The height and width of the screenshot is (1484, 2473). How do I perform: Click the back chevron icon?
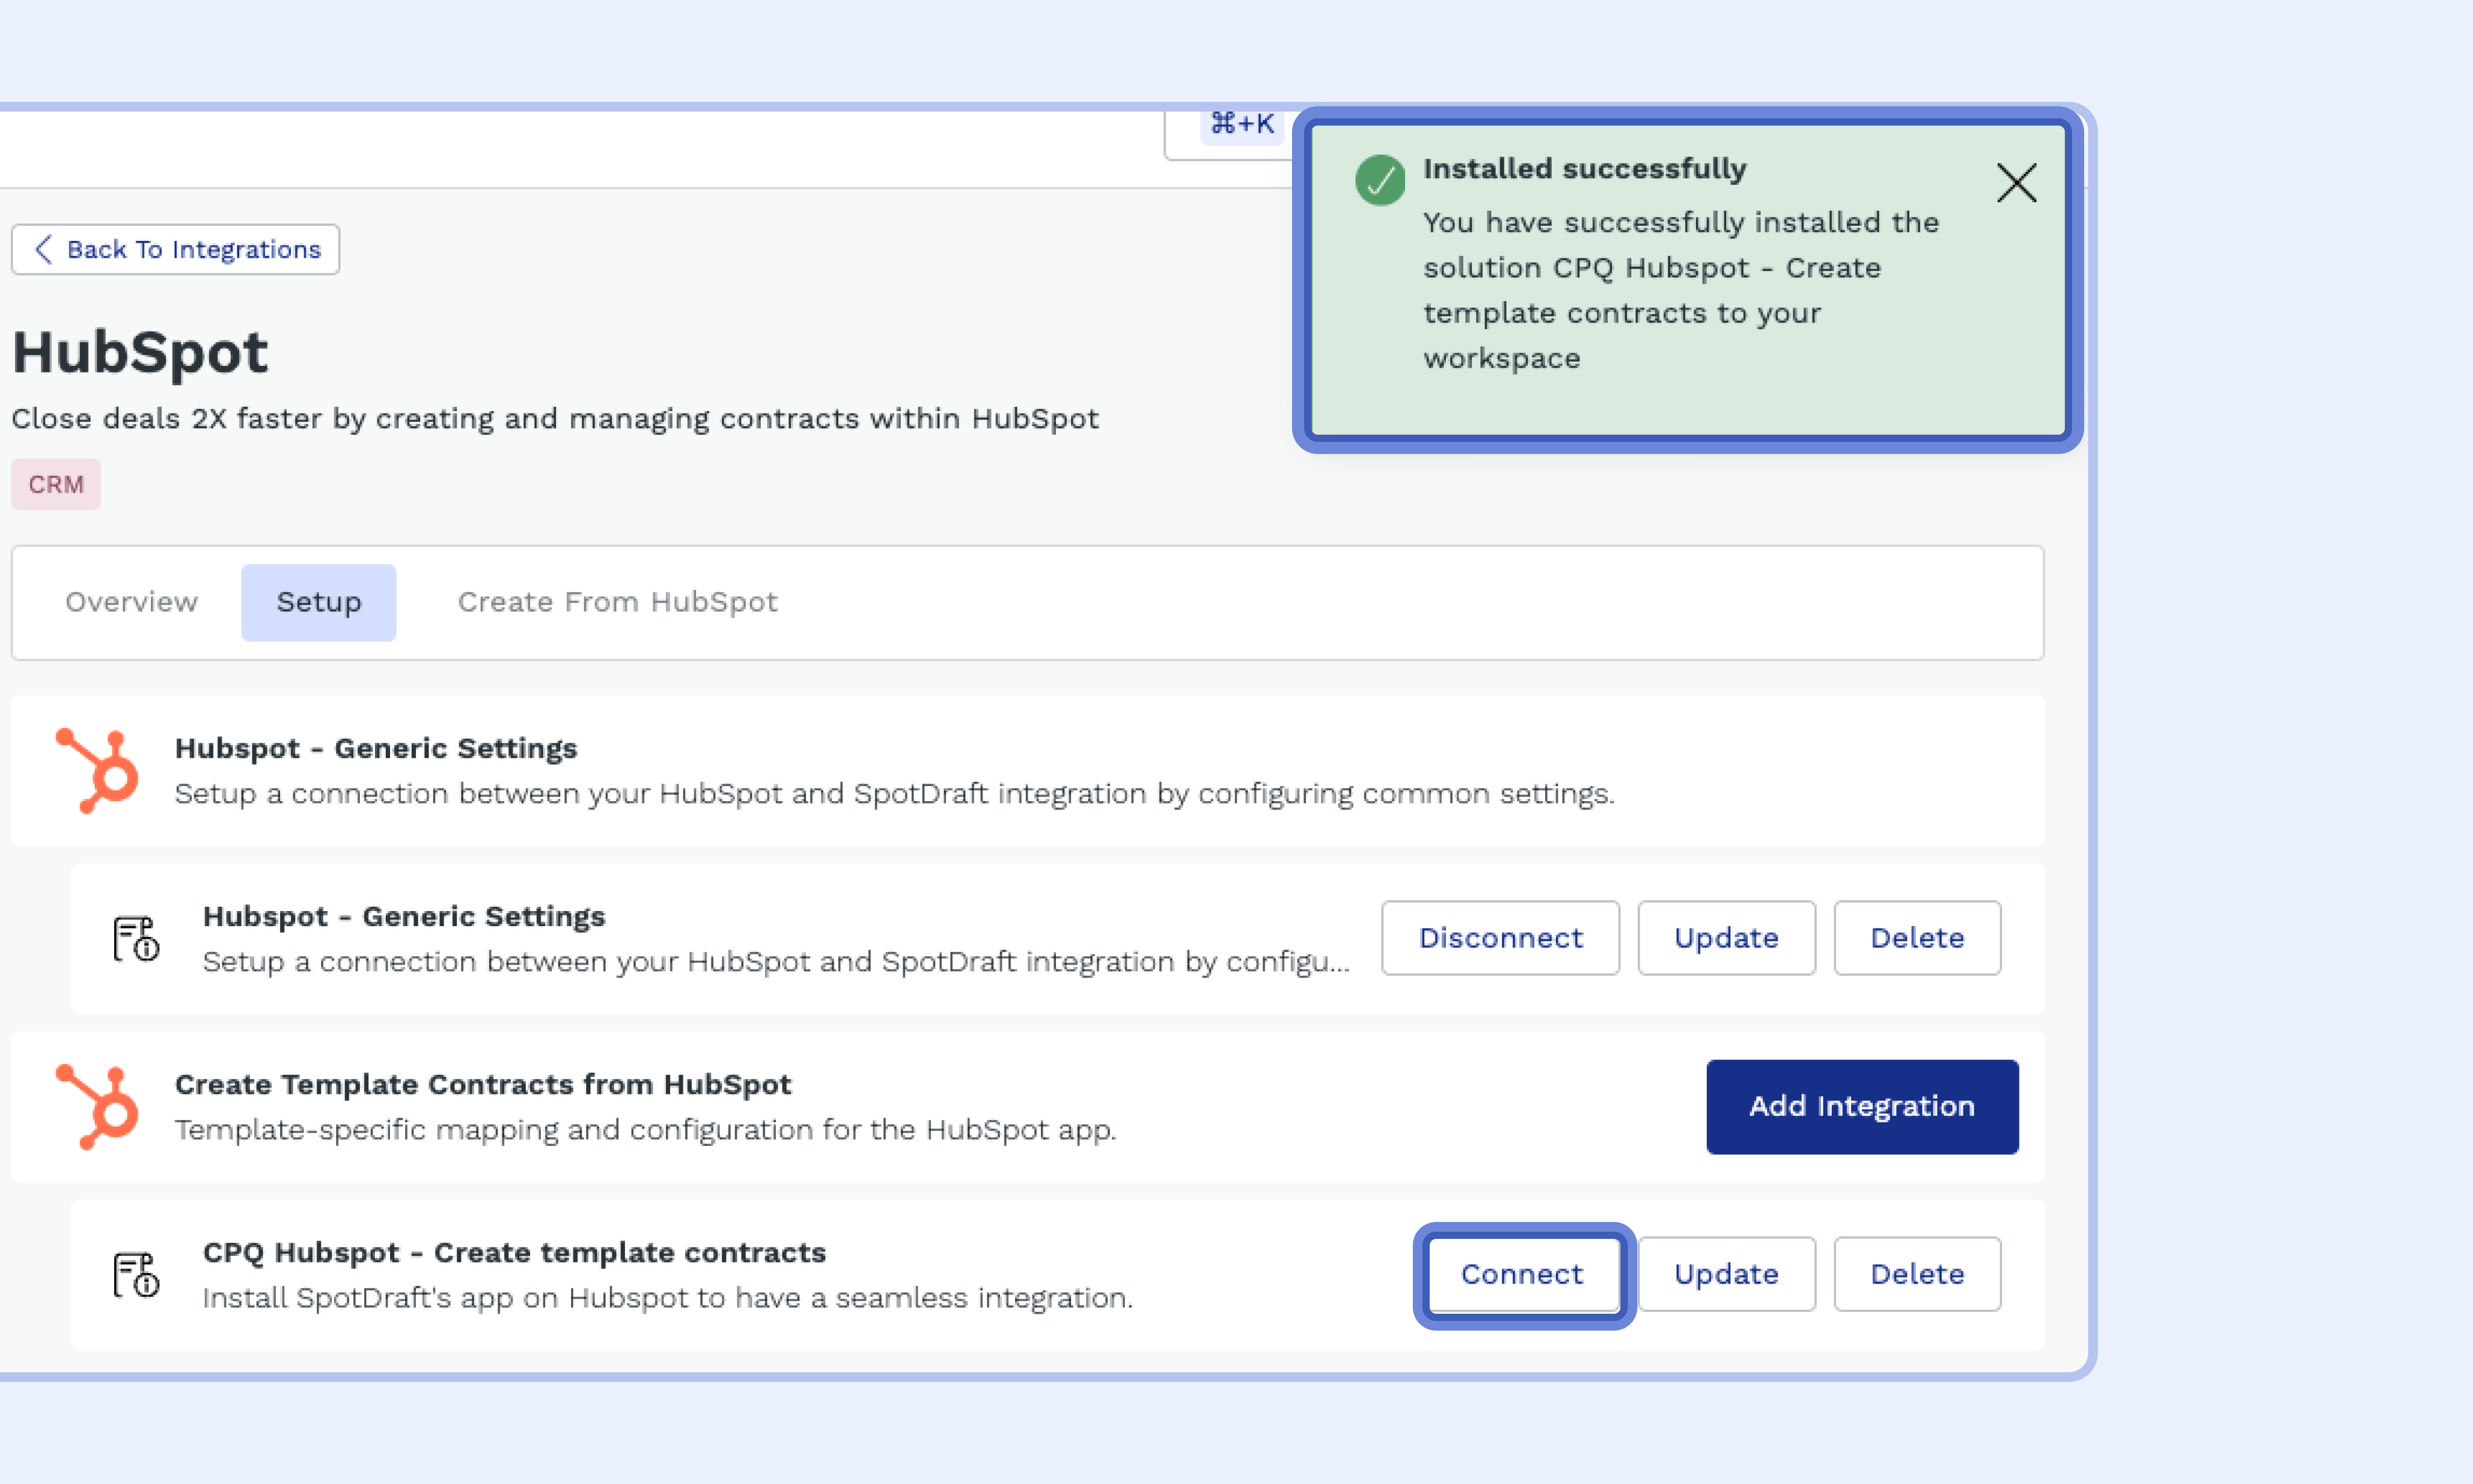(43, 249)
